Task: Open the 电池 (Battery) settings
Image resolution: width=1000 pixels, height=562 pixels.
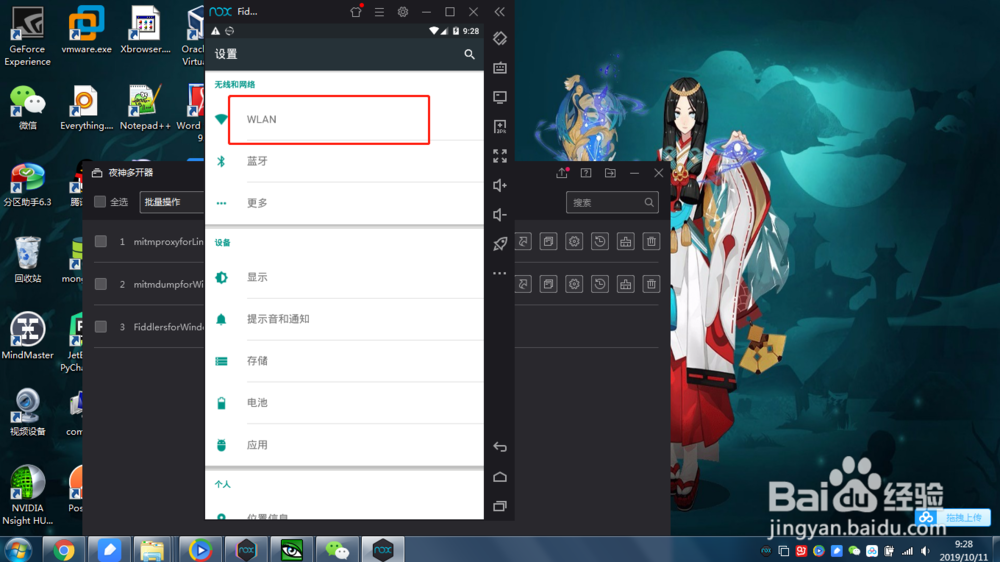Action: 344,403
